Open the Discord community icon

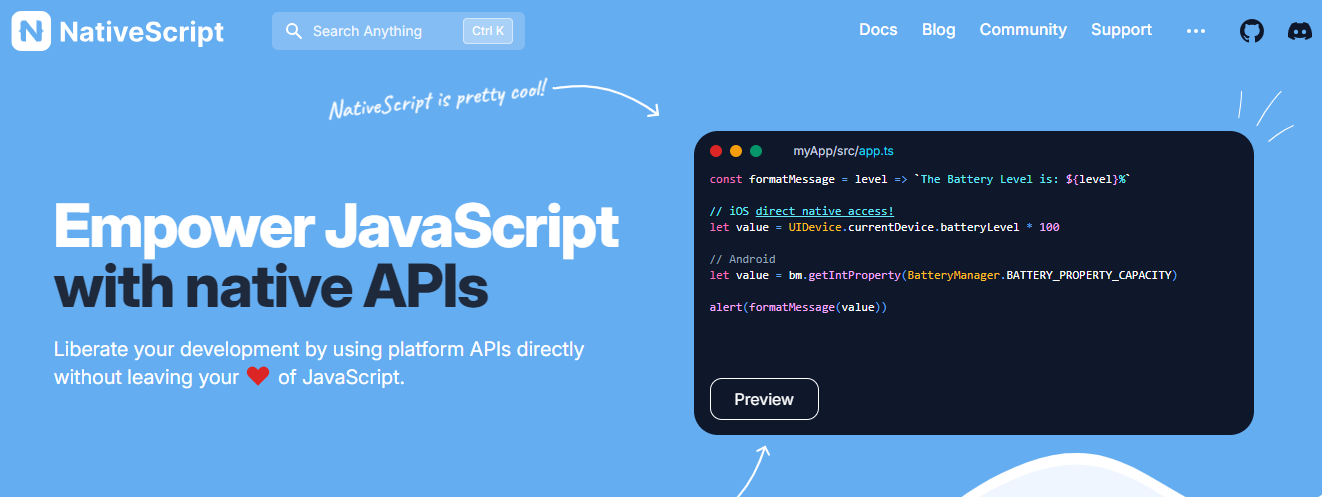coord(1299,31)
